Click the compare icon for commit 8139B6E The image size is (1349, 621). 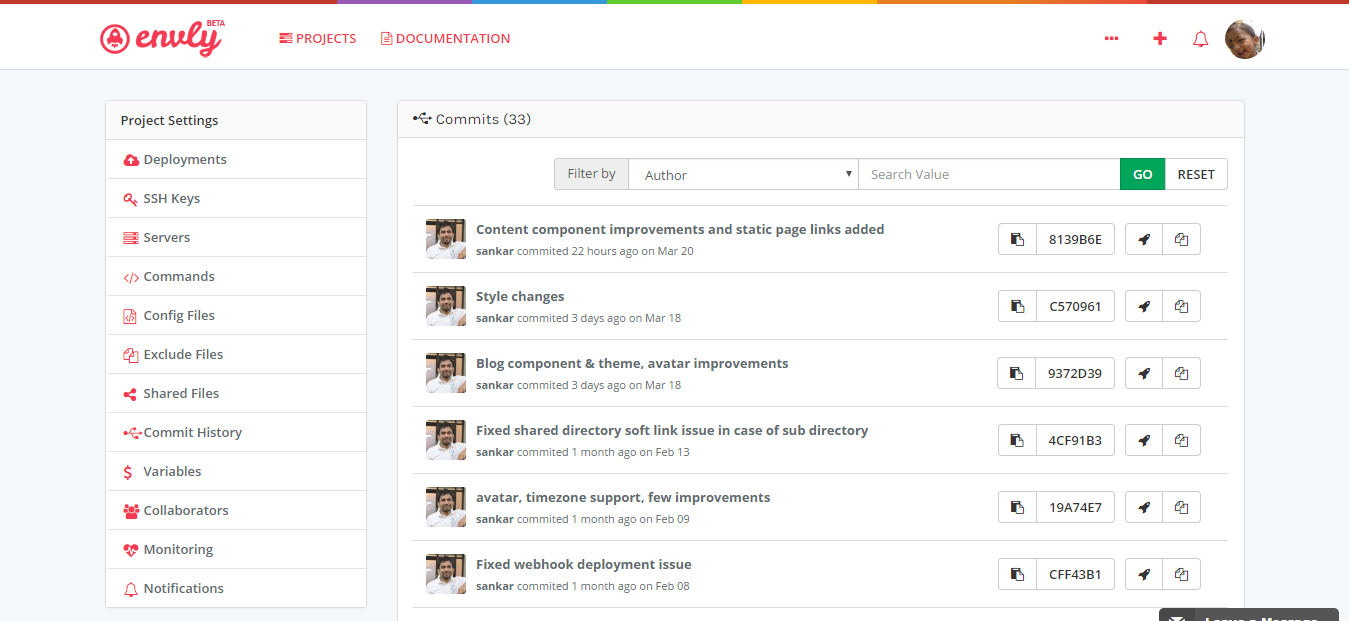[1181, 239]
